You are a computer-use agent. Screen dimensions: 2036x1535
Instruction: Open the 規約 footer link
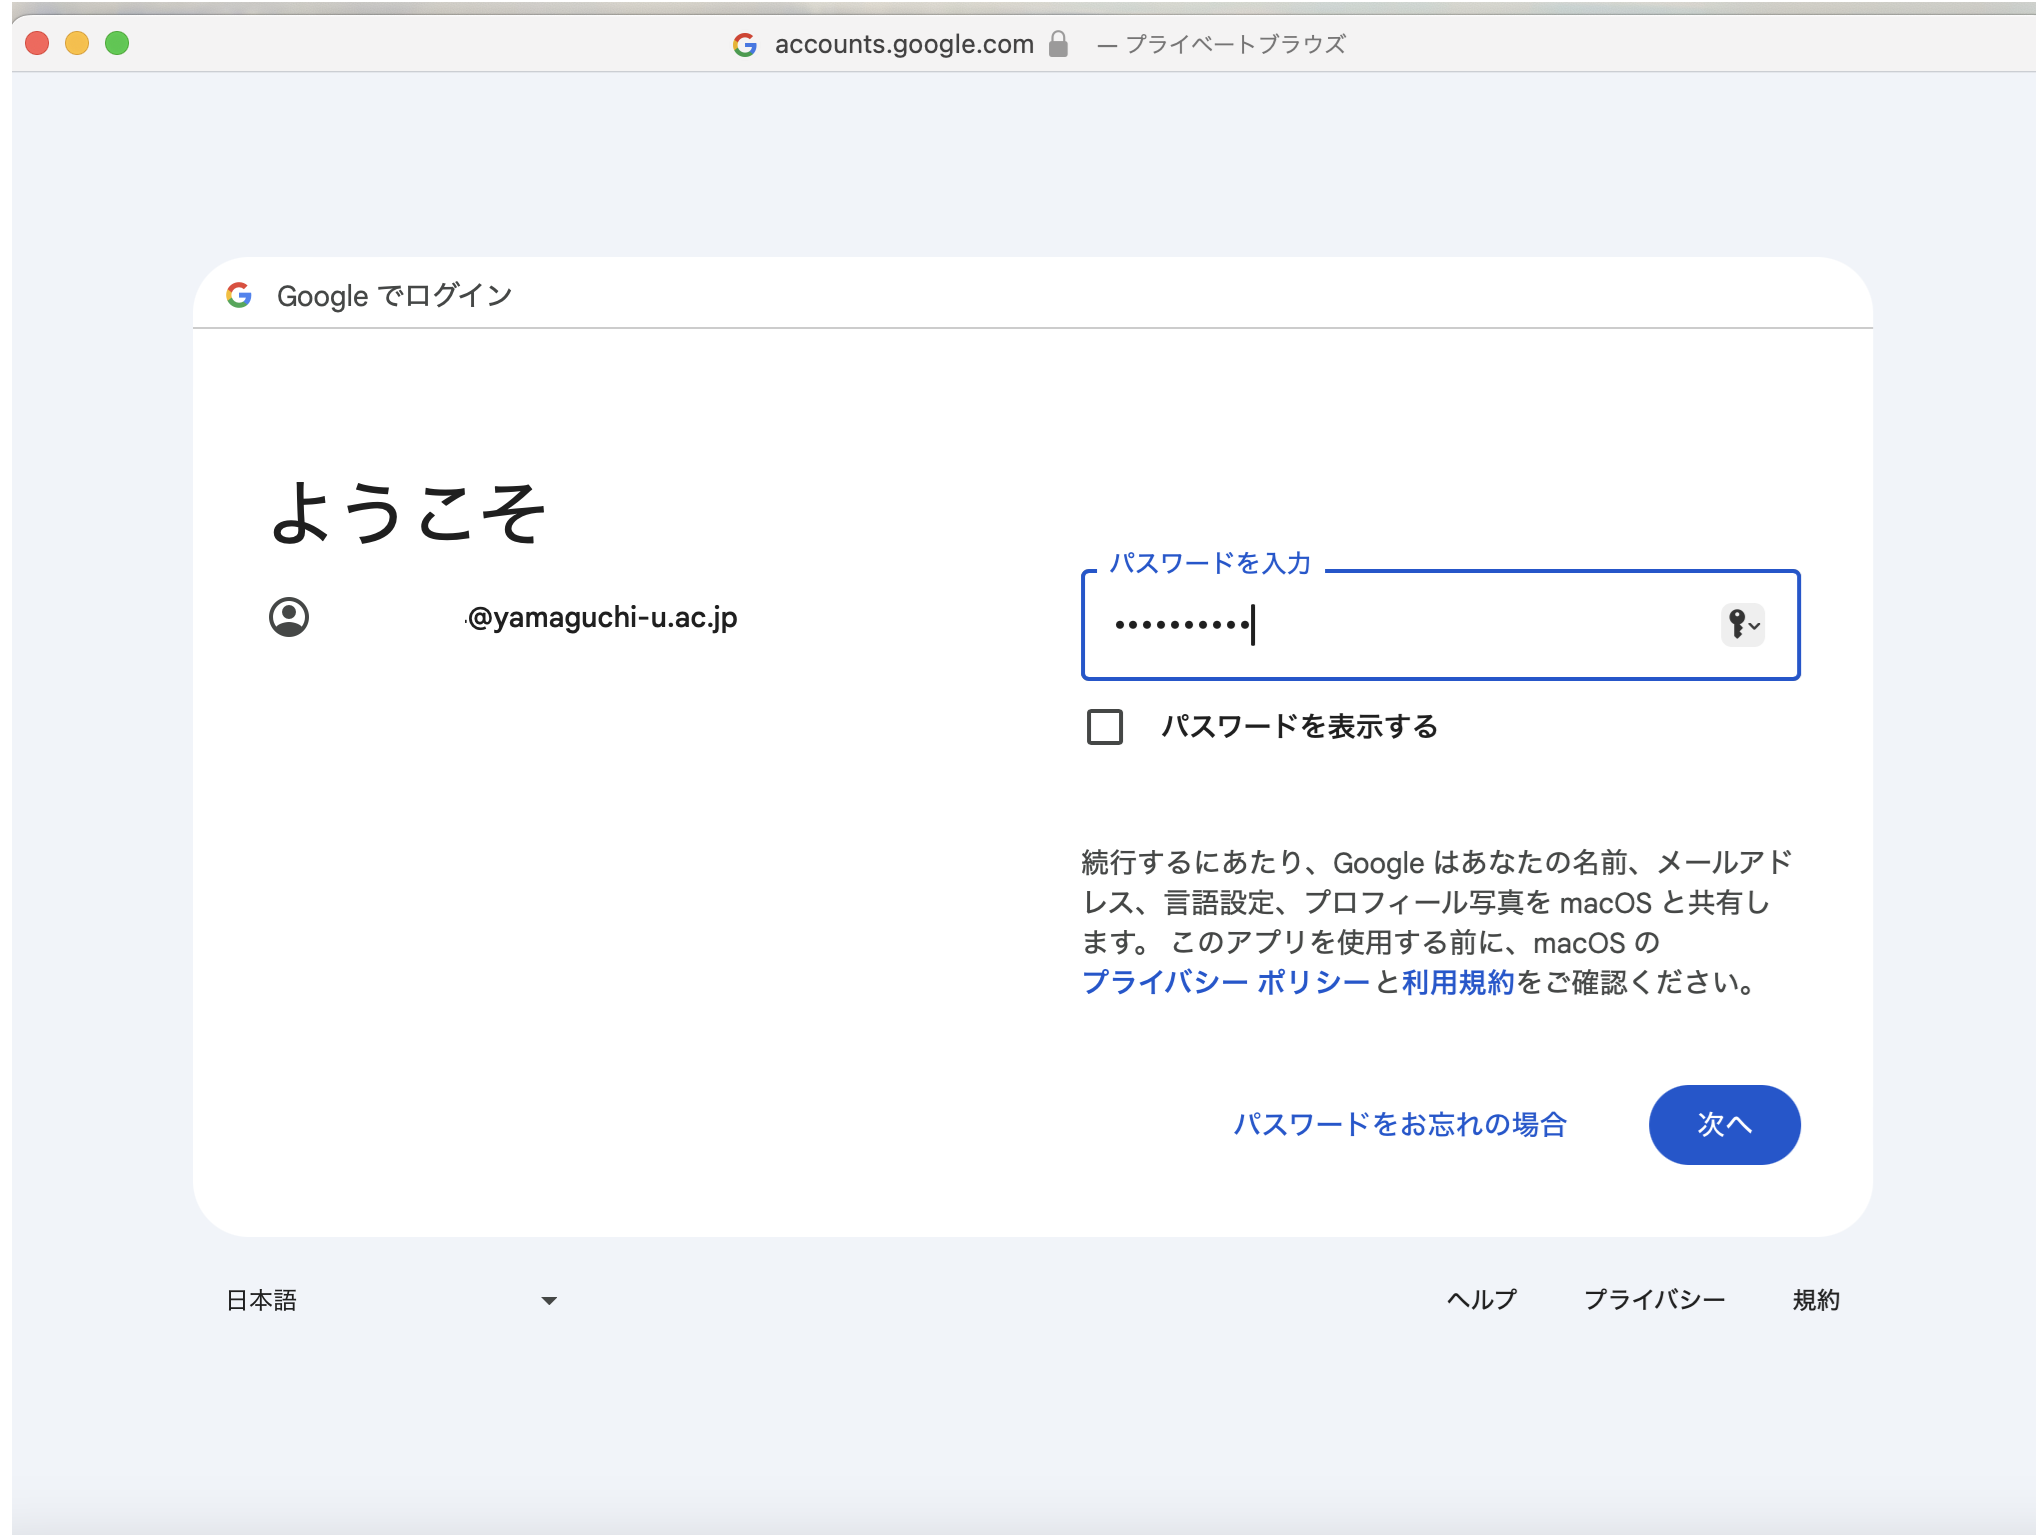1816,1300
